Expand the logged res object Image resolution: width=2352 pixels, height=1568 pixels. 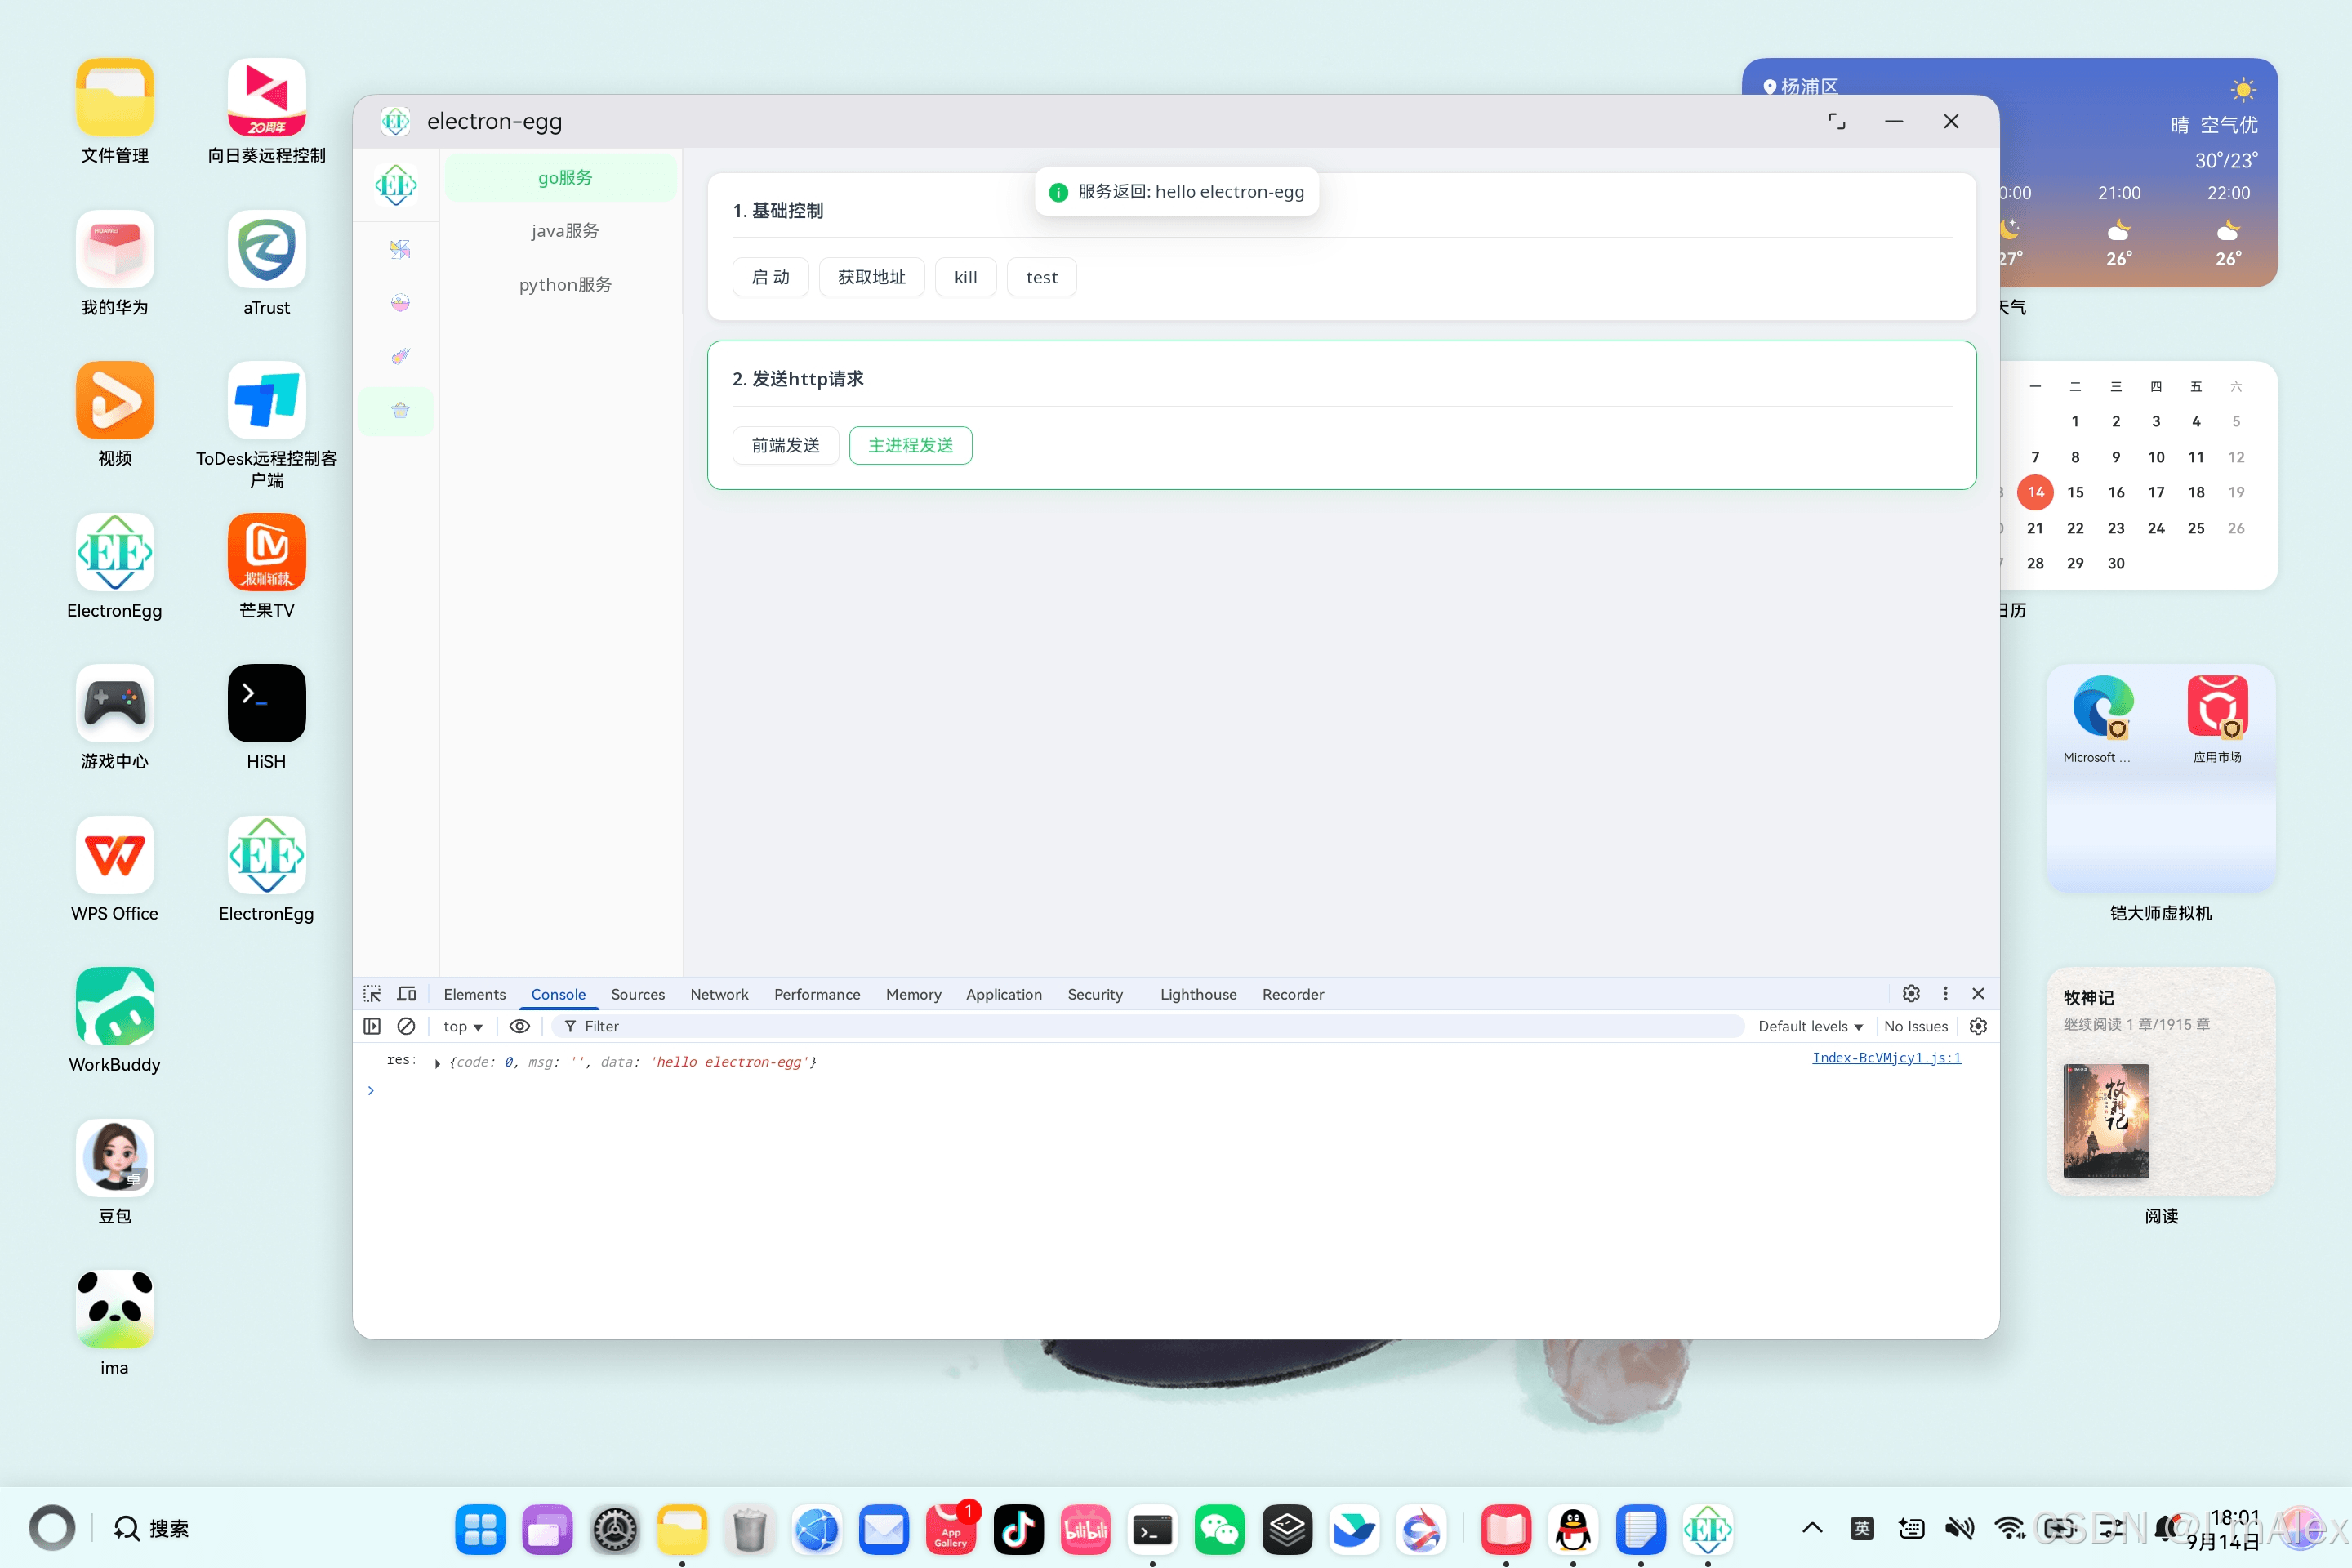(437, 1063)
